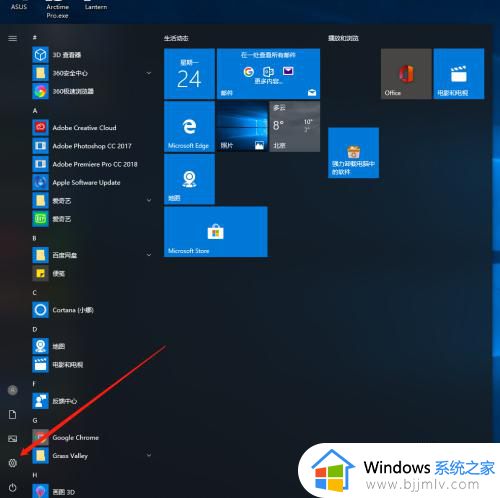Open the 地图 maps tile
This screenshot has height=498, width=500.
tap(189, 179)
